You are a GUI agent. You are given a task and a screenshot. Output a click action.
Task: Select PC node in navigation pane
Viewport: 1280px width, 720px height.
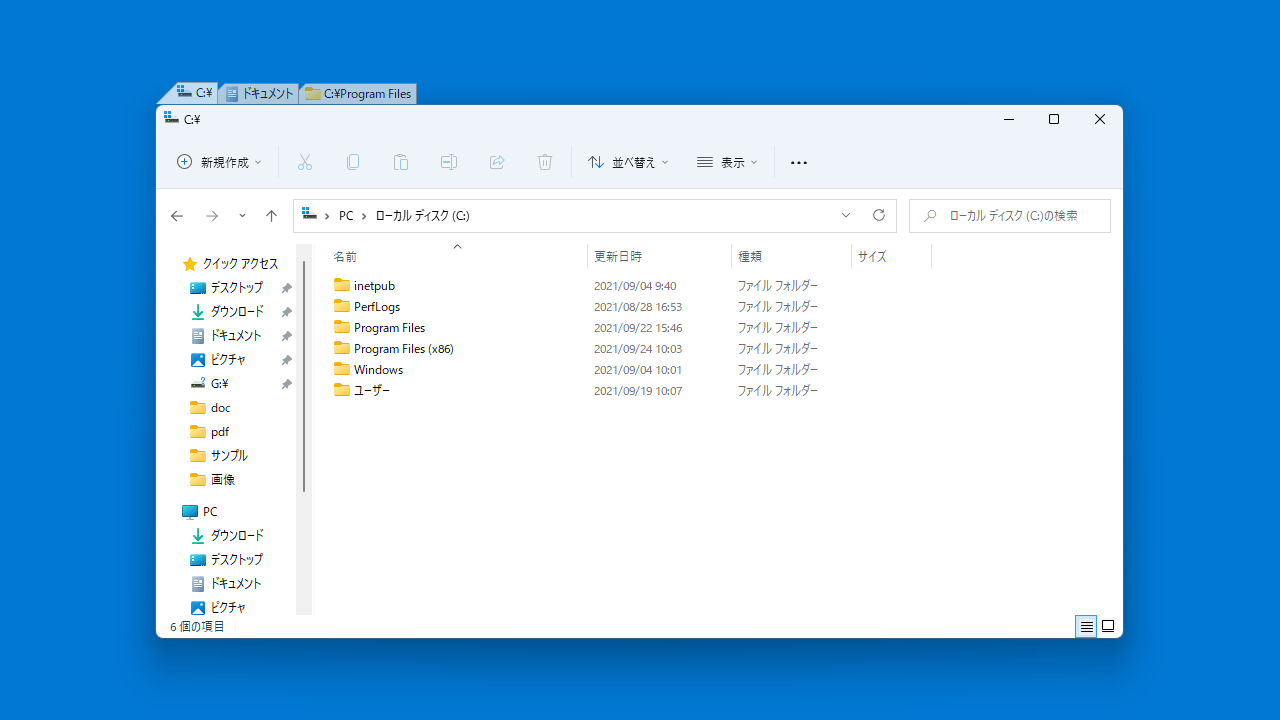coord(210,512)
